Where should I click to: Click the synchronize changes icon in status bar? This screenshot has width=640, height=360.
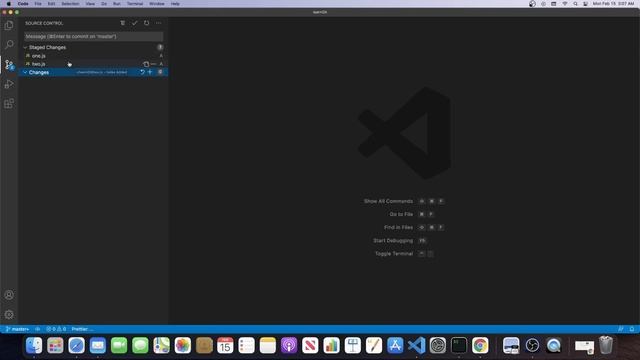38,329
